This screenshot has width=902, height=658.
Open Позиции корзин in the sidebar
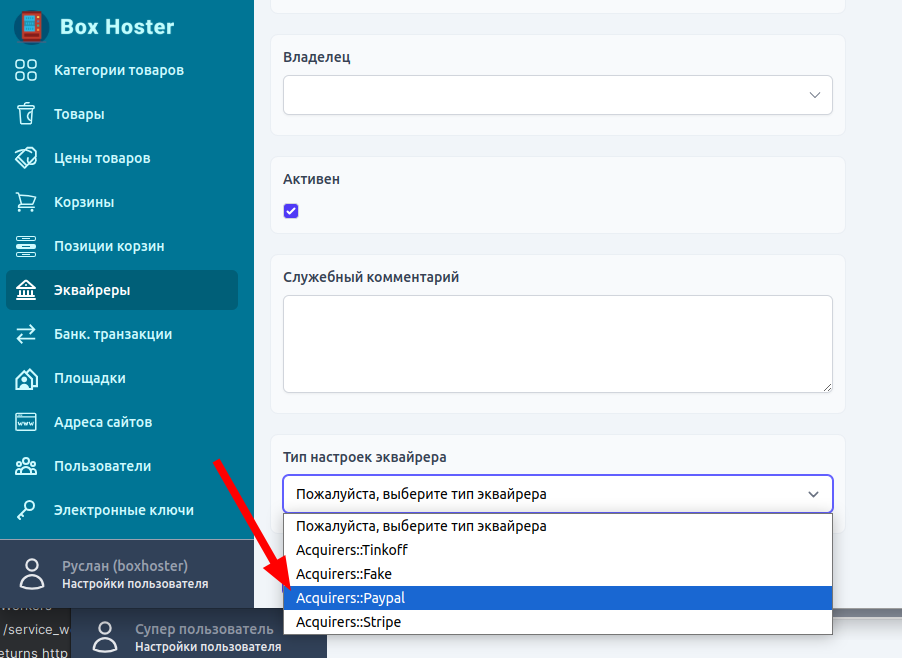pos(109,246)
